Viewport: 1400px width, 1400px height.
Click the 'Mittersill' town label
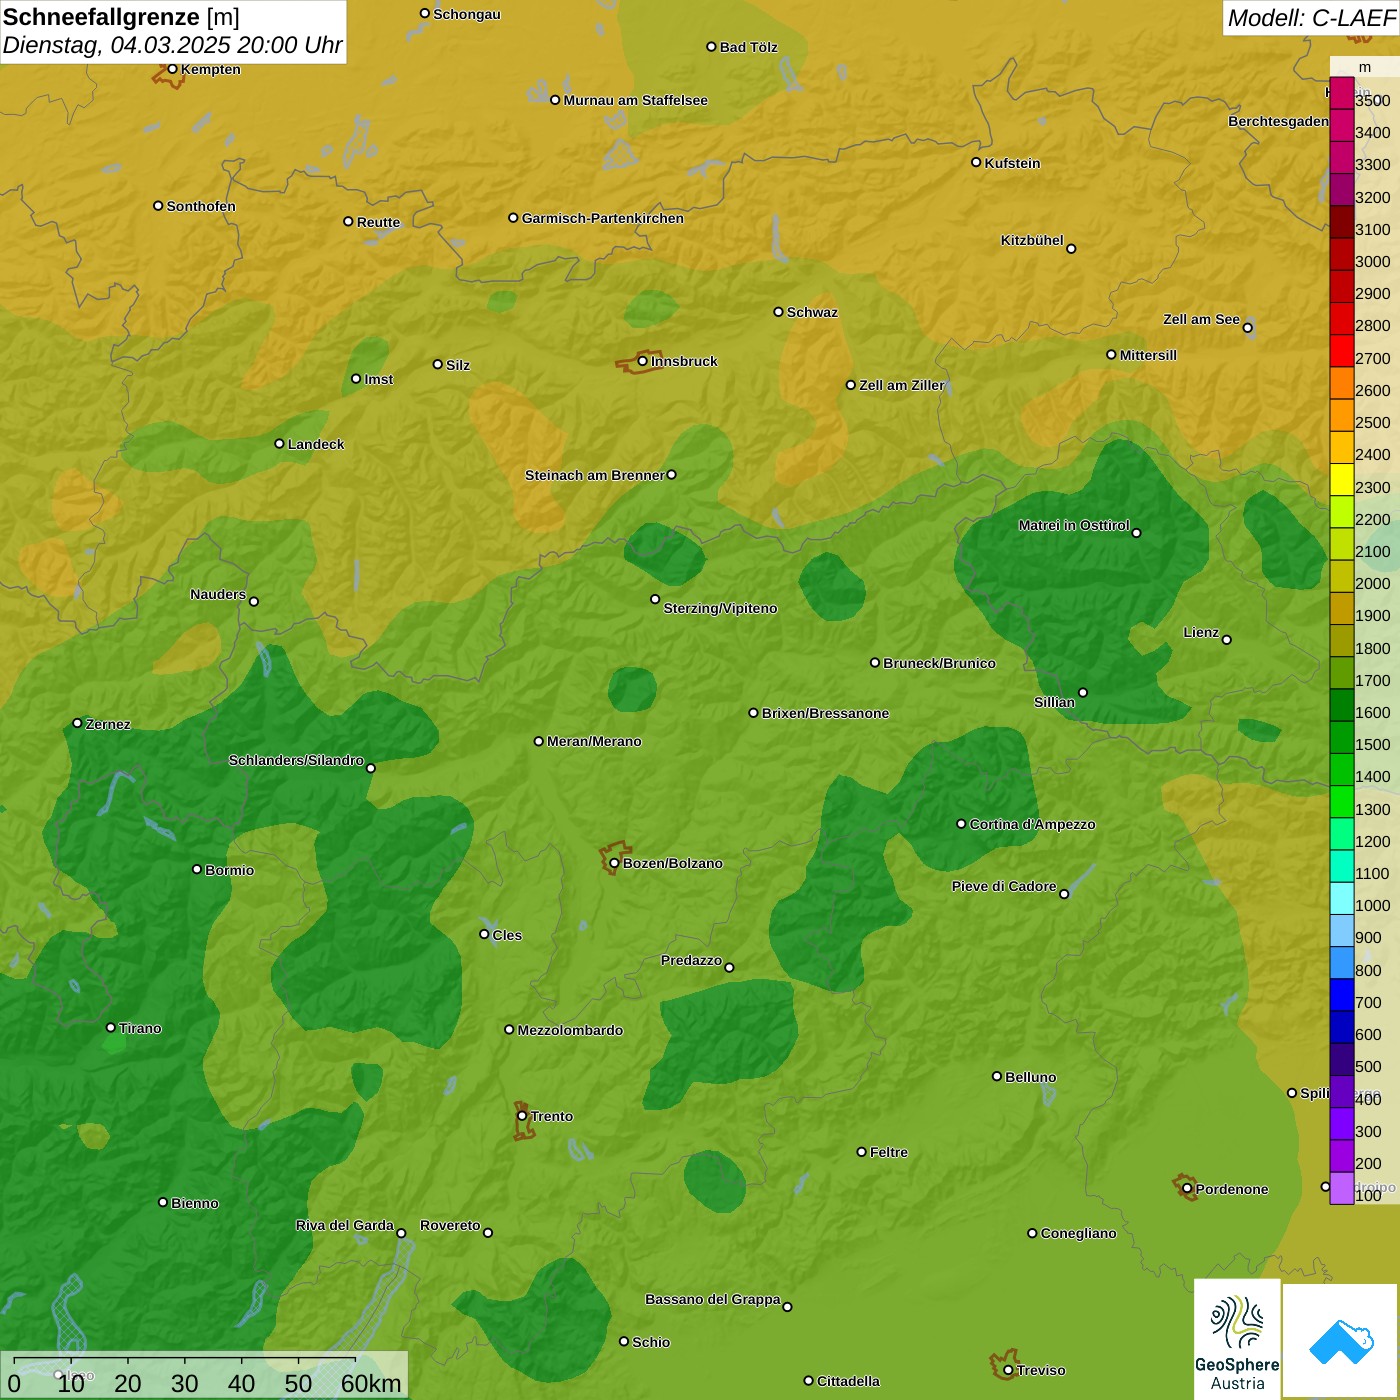click(x=1148, y=355)
